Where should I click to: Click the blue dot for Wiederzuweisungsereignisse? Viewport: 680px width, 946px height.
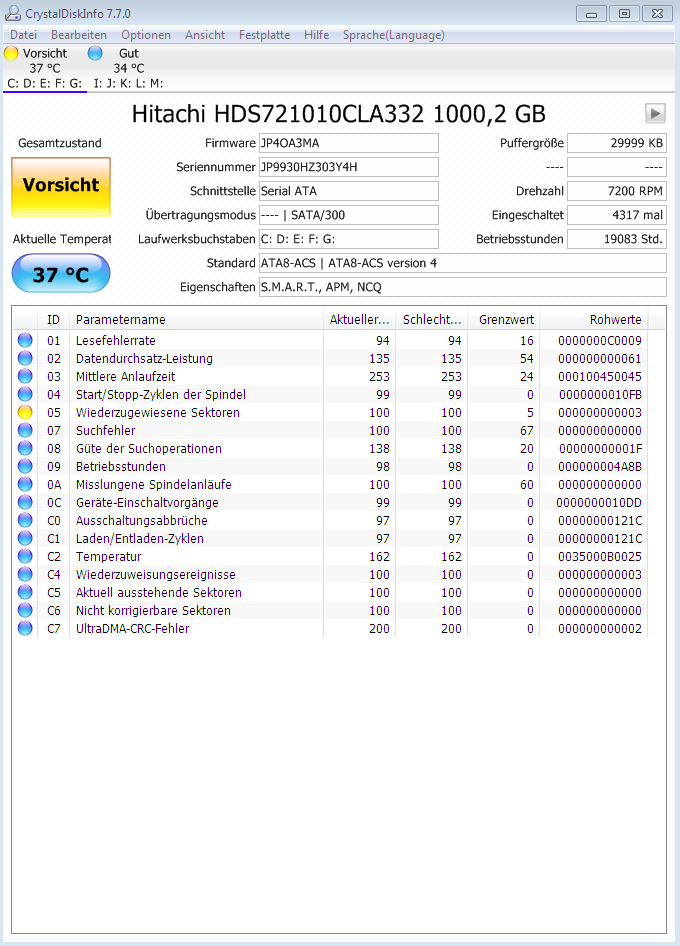click(25, 574)
